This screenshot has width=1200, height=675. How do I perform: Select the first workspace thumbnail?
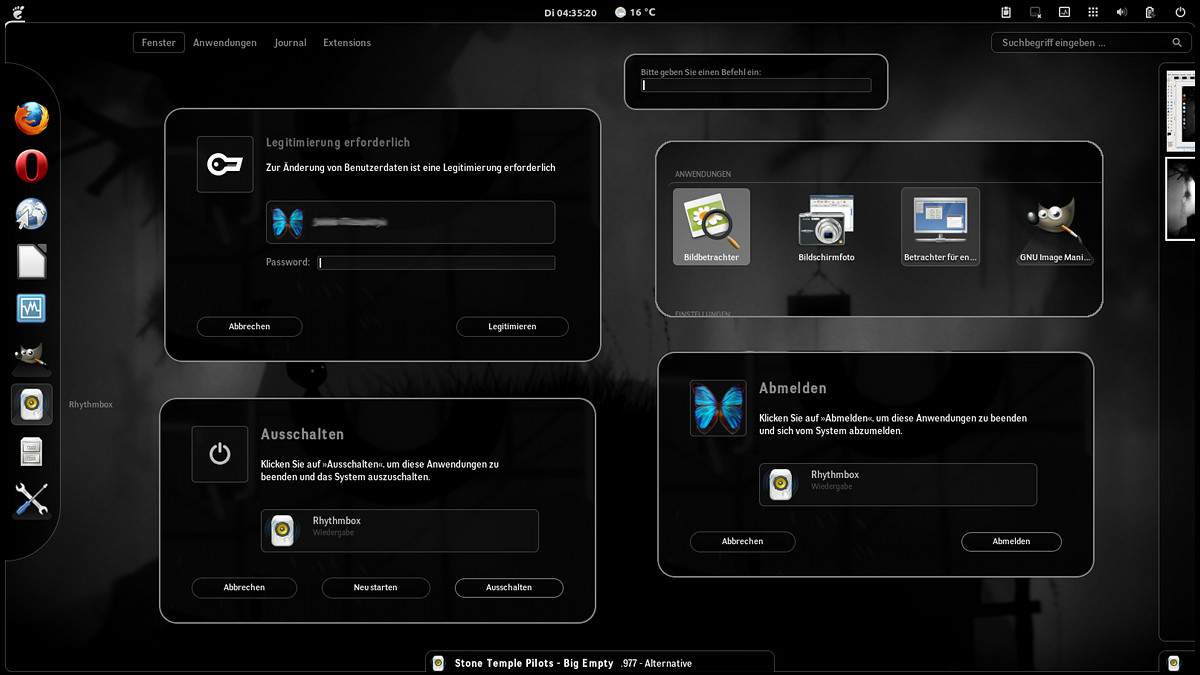point(1181,110)
